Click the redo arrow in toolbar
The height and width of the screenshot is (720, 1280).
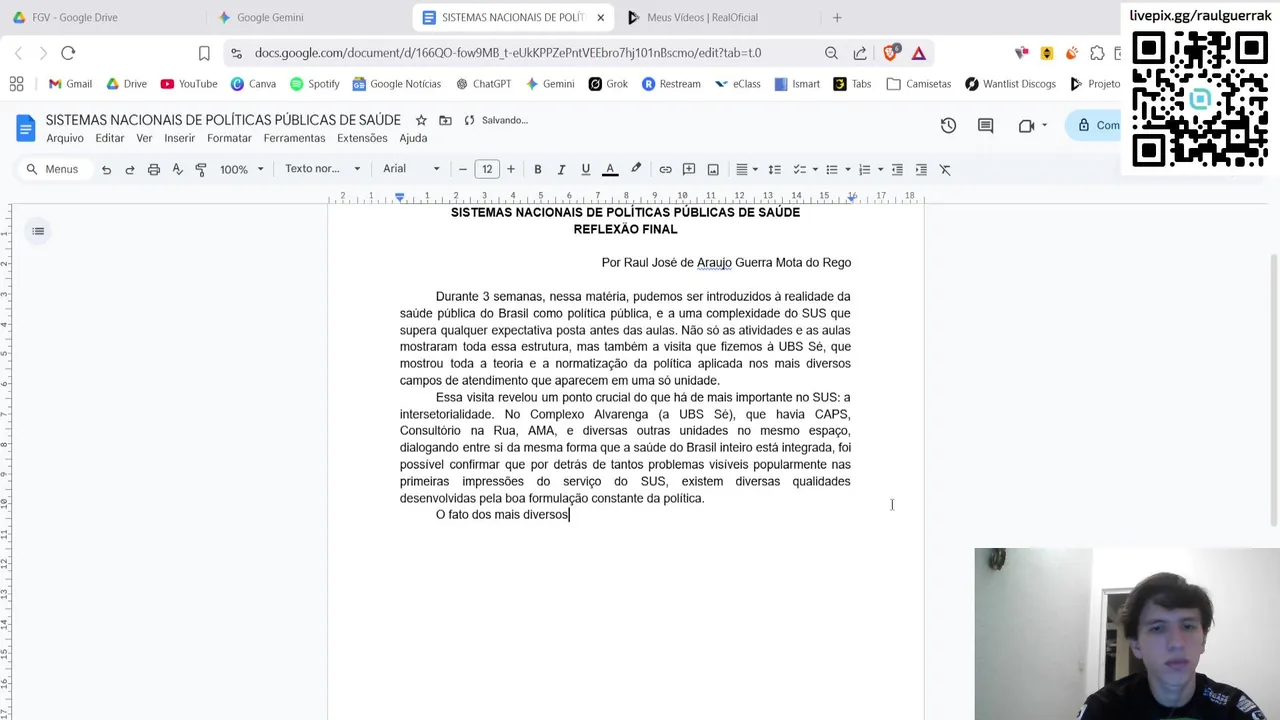pyautogui.click(x=130, y=170)
